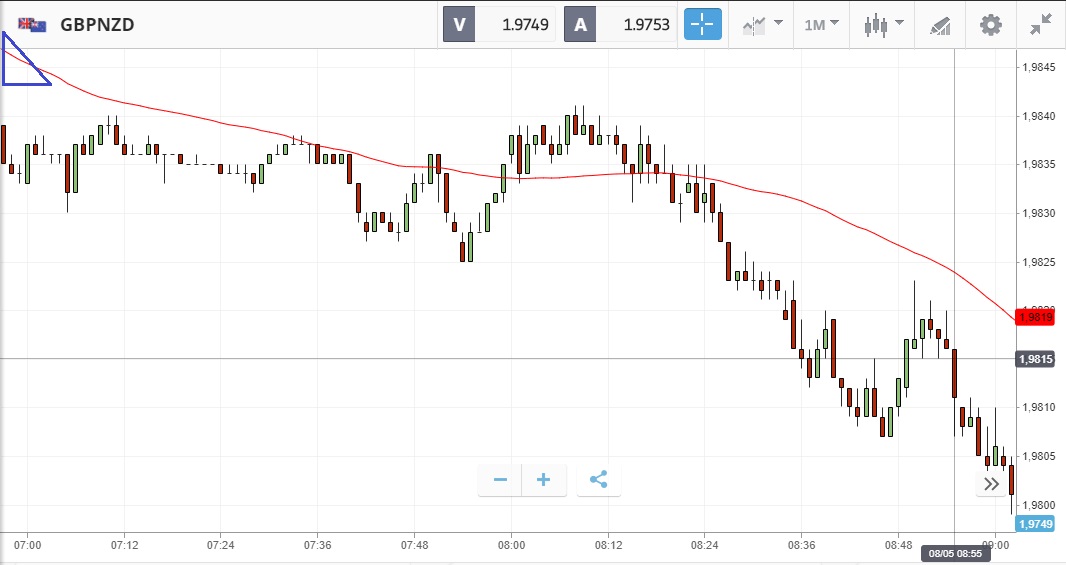This screenshot has height=565, width=1066.
Task: Click the current price label 1,9749
Action: (x=1034, y=524)
